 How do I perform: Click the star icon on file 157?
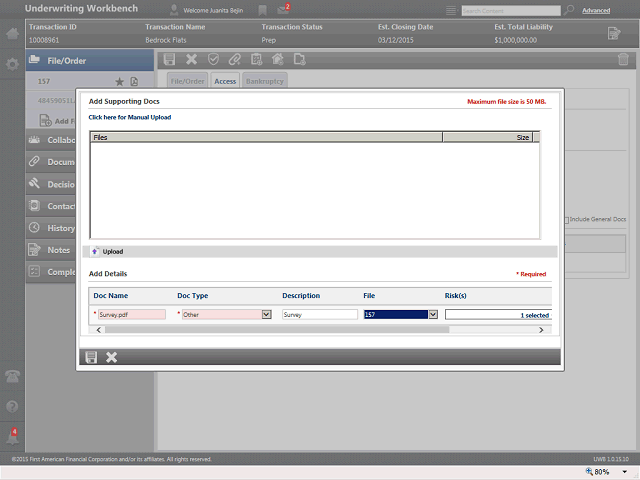tap(119, 82)
